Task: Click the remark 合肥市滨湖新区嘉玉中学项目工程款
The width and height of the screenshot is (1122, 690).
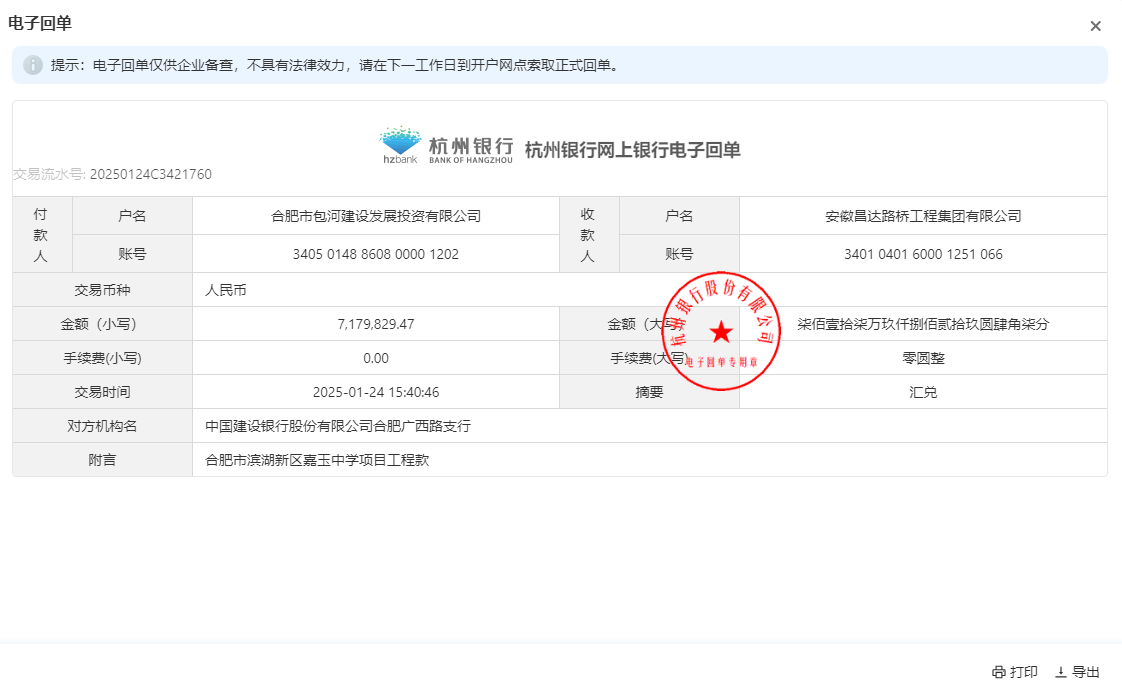Action: click(x=317, y=460)
